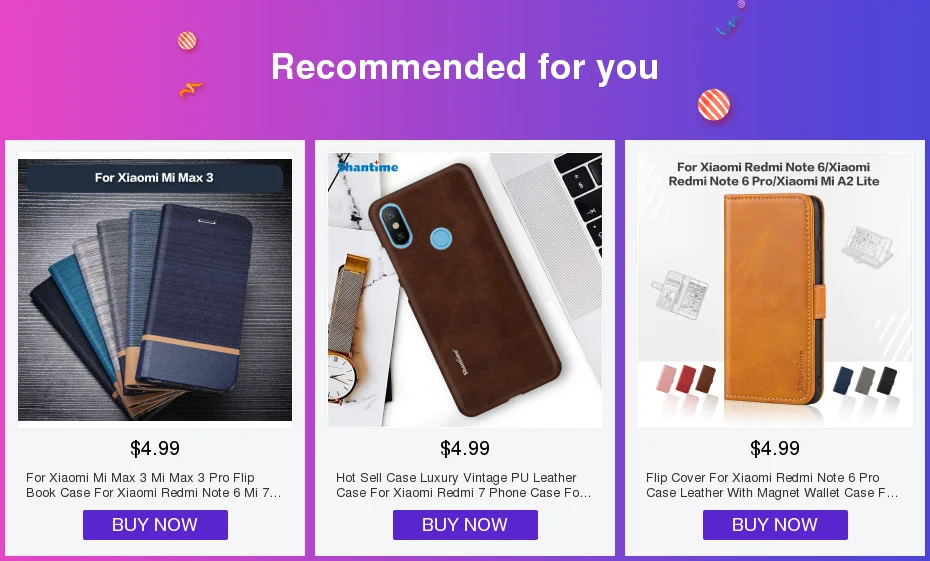Click the large striped ball decoration in header
This screenshot has width=930, height=561.
pyautogui.click(x=714, y=105)
